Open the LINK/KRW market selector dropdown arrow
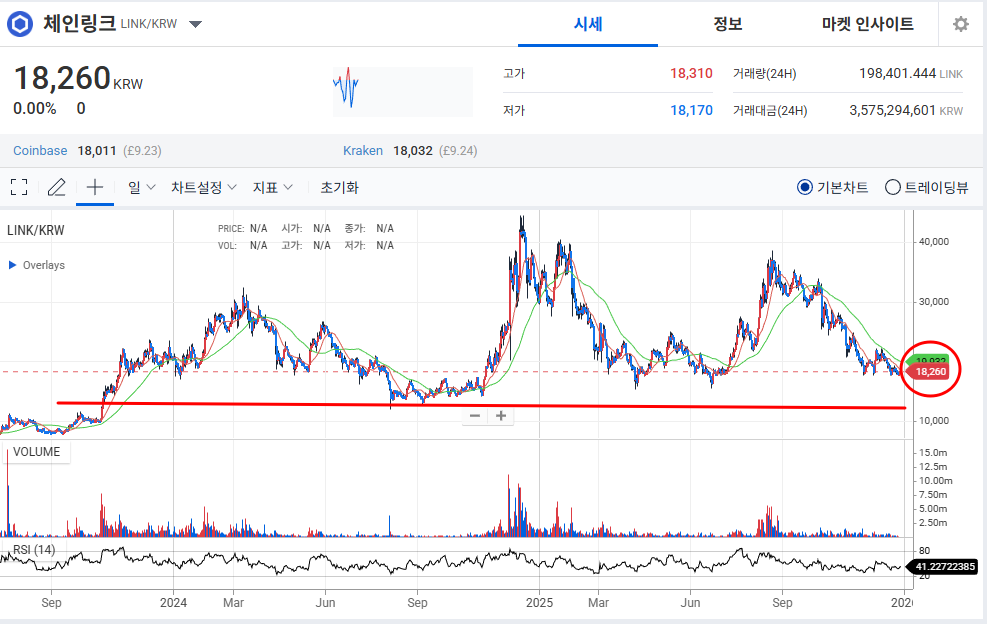The image size is (987, 624). 195,24
